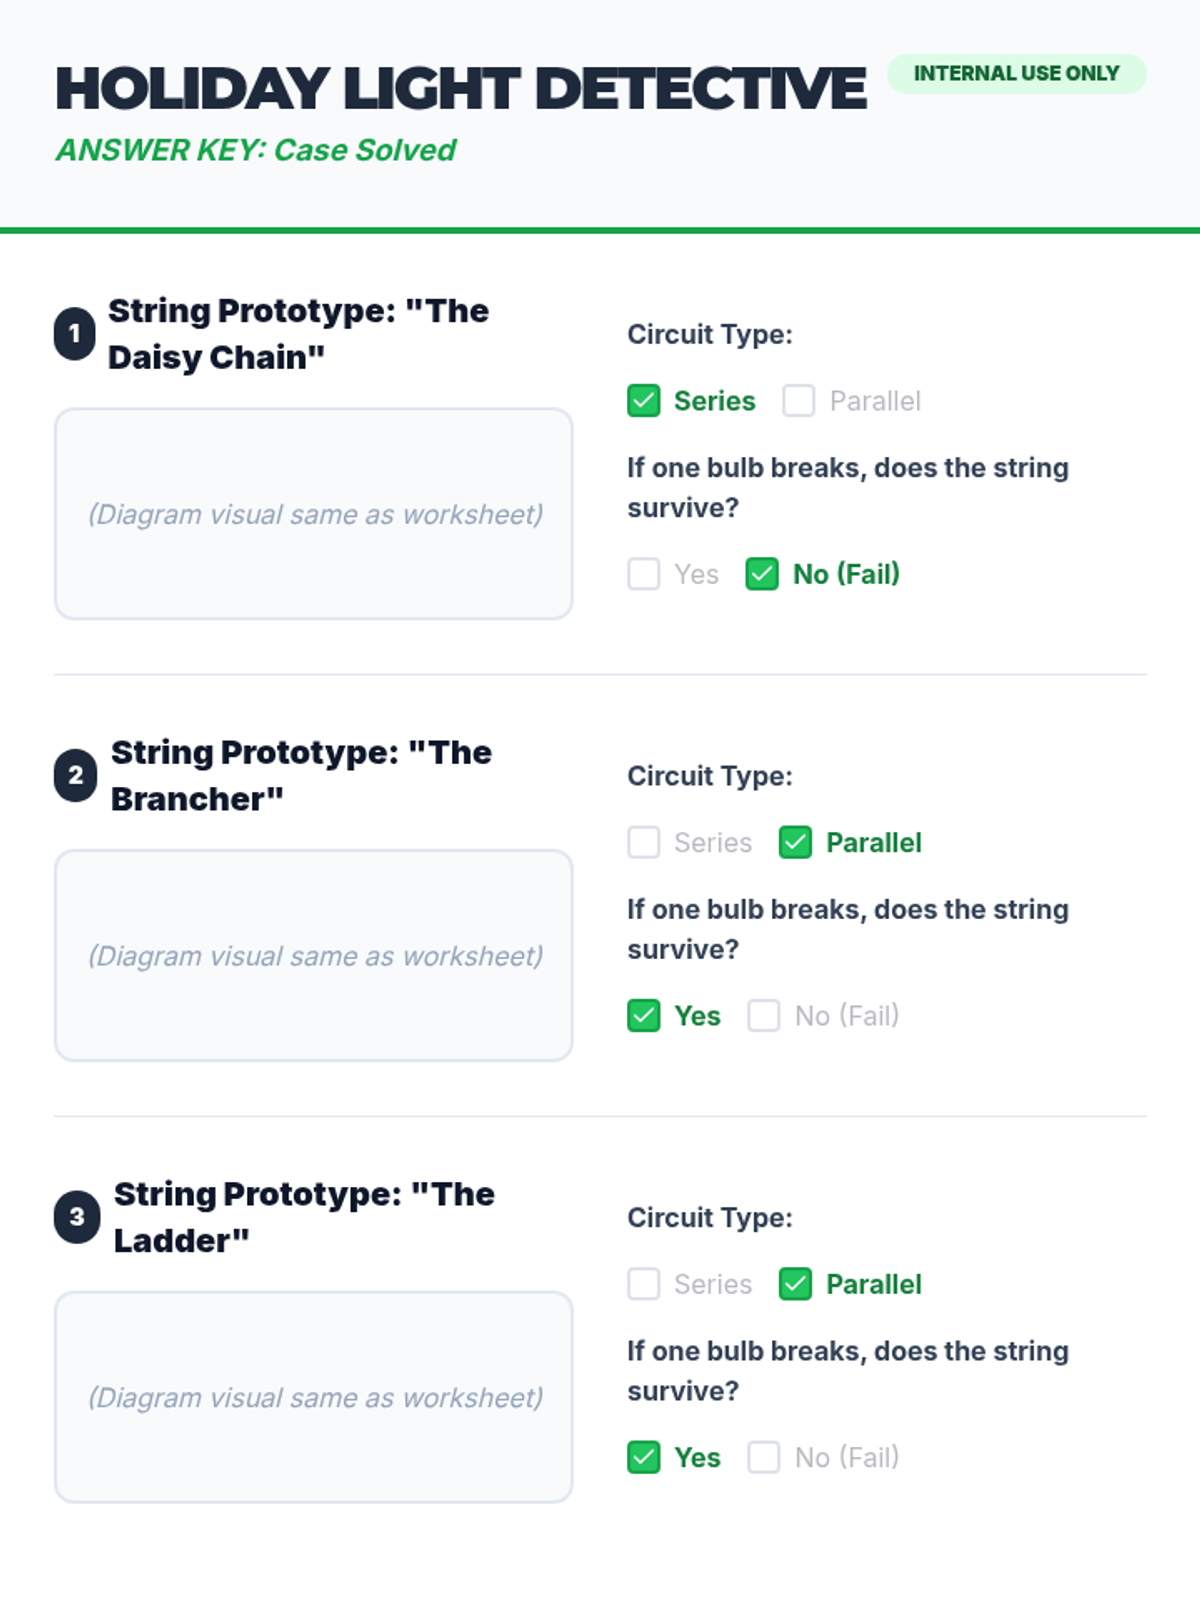The image size is (1200, 1600).
Task: Check Series box for The Brancher
Action: click(644, 842)
